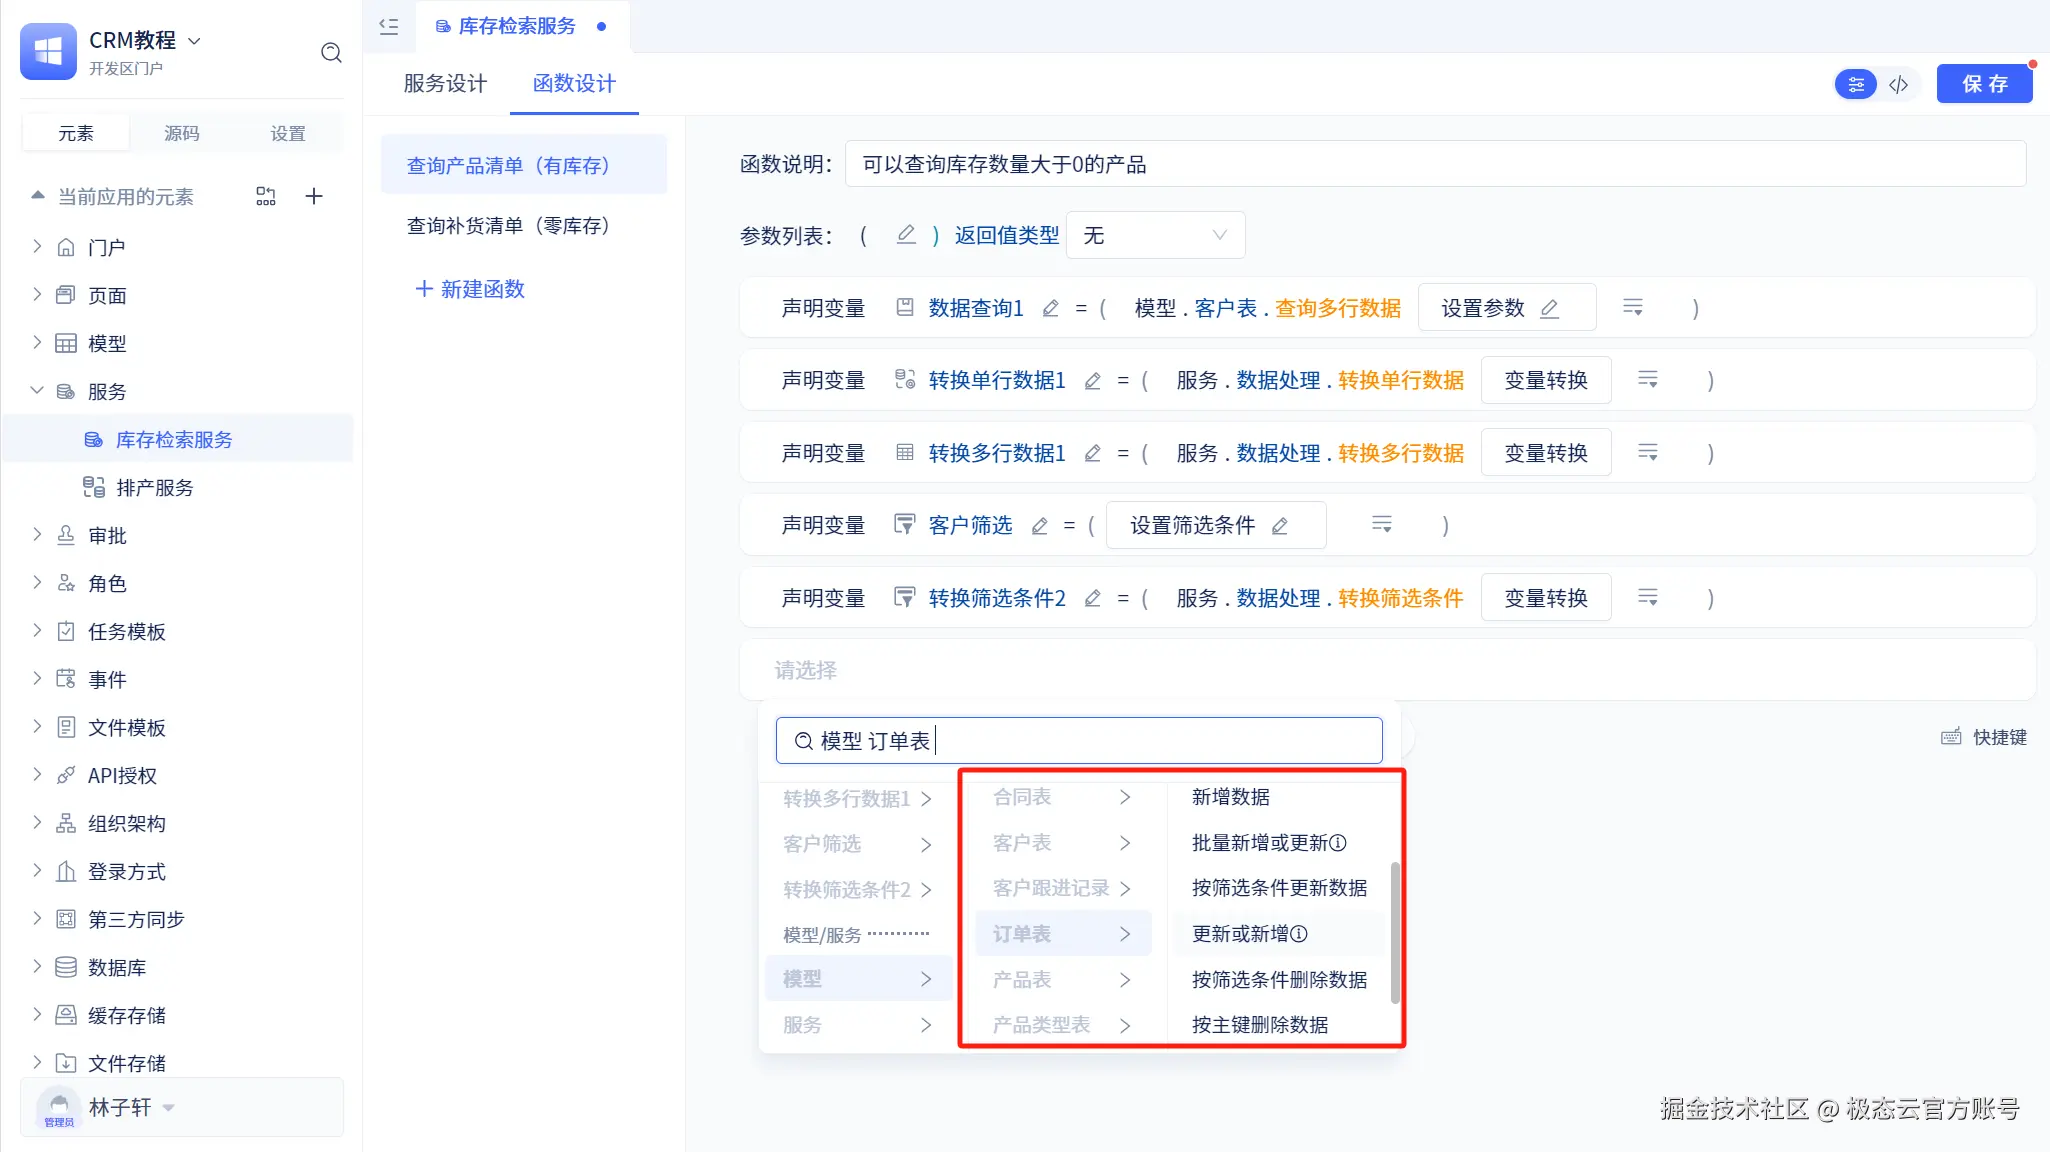This screenshot has width=2050, height=1152.
Task: Open 返回值类型 dropdown showing 无
Action: [1155, 235]
